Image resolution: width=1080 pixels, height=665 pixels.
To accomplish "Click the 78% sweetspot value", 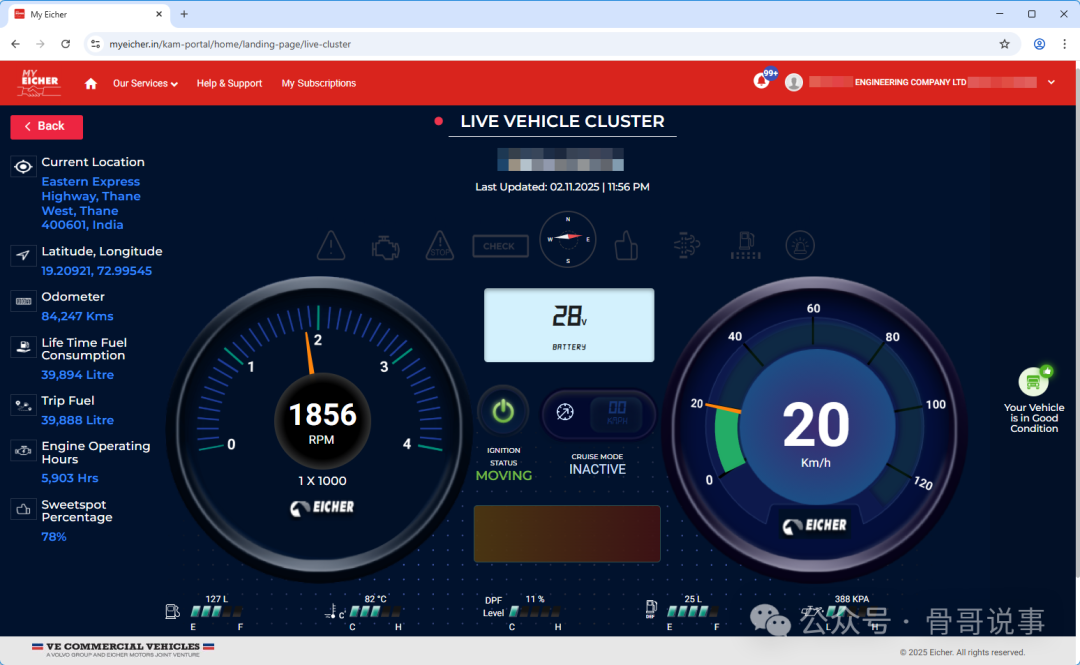I will tap(54, 537).
